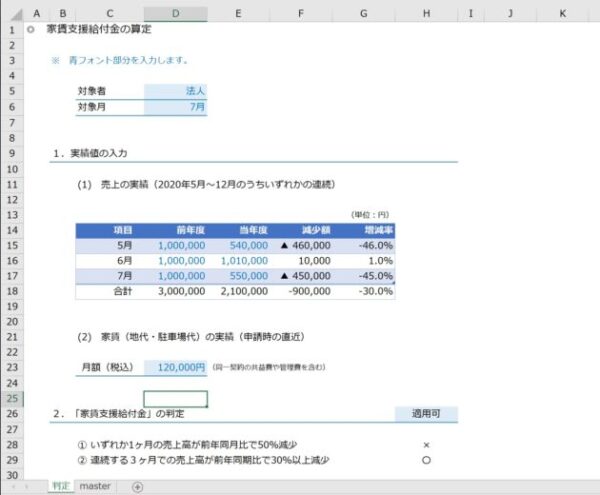Select column H header

tap(426, 14)
